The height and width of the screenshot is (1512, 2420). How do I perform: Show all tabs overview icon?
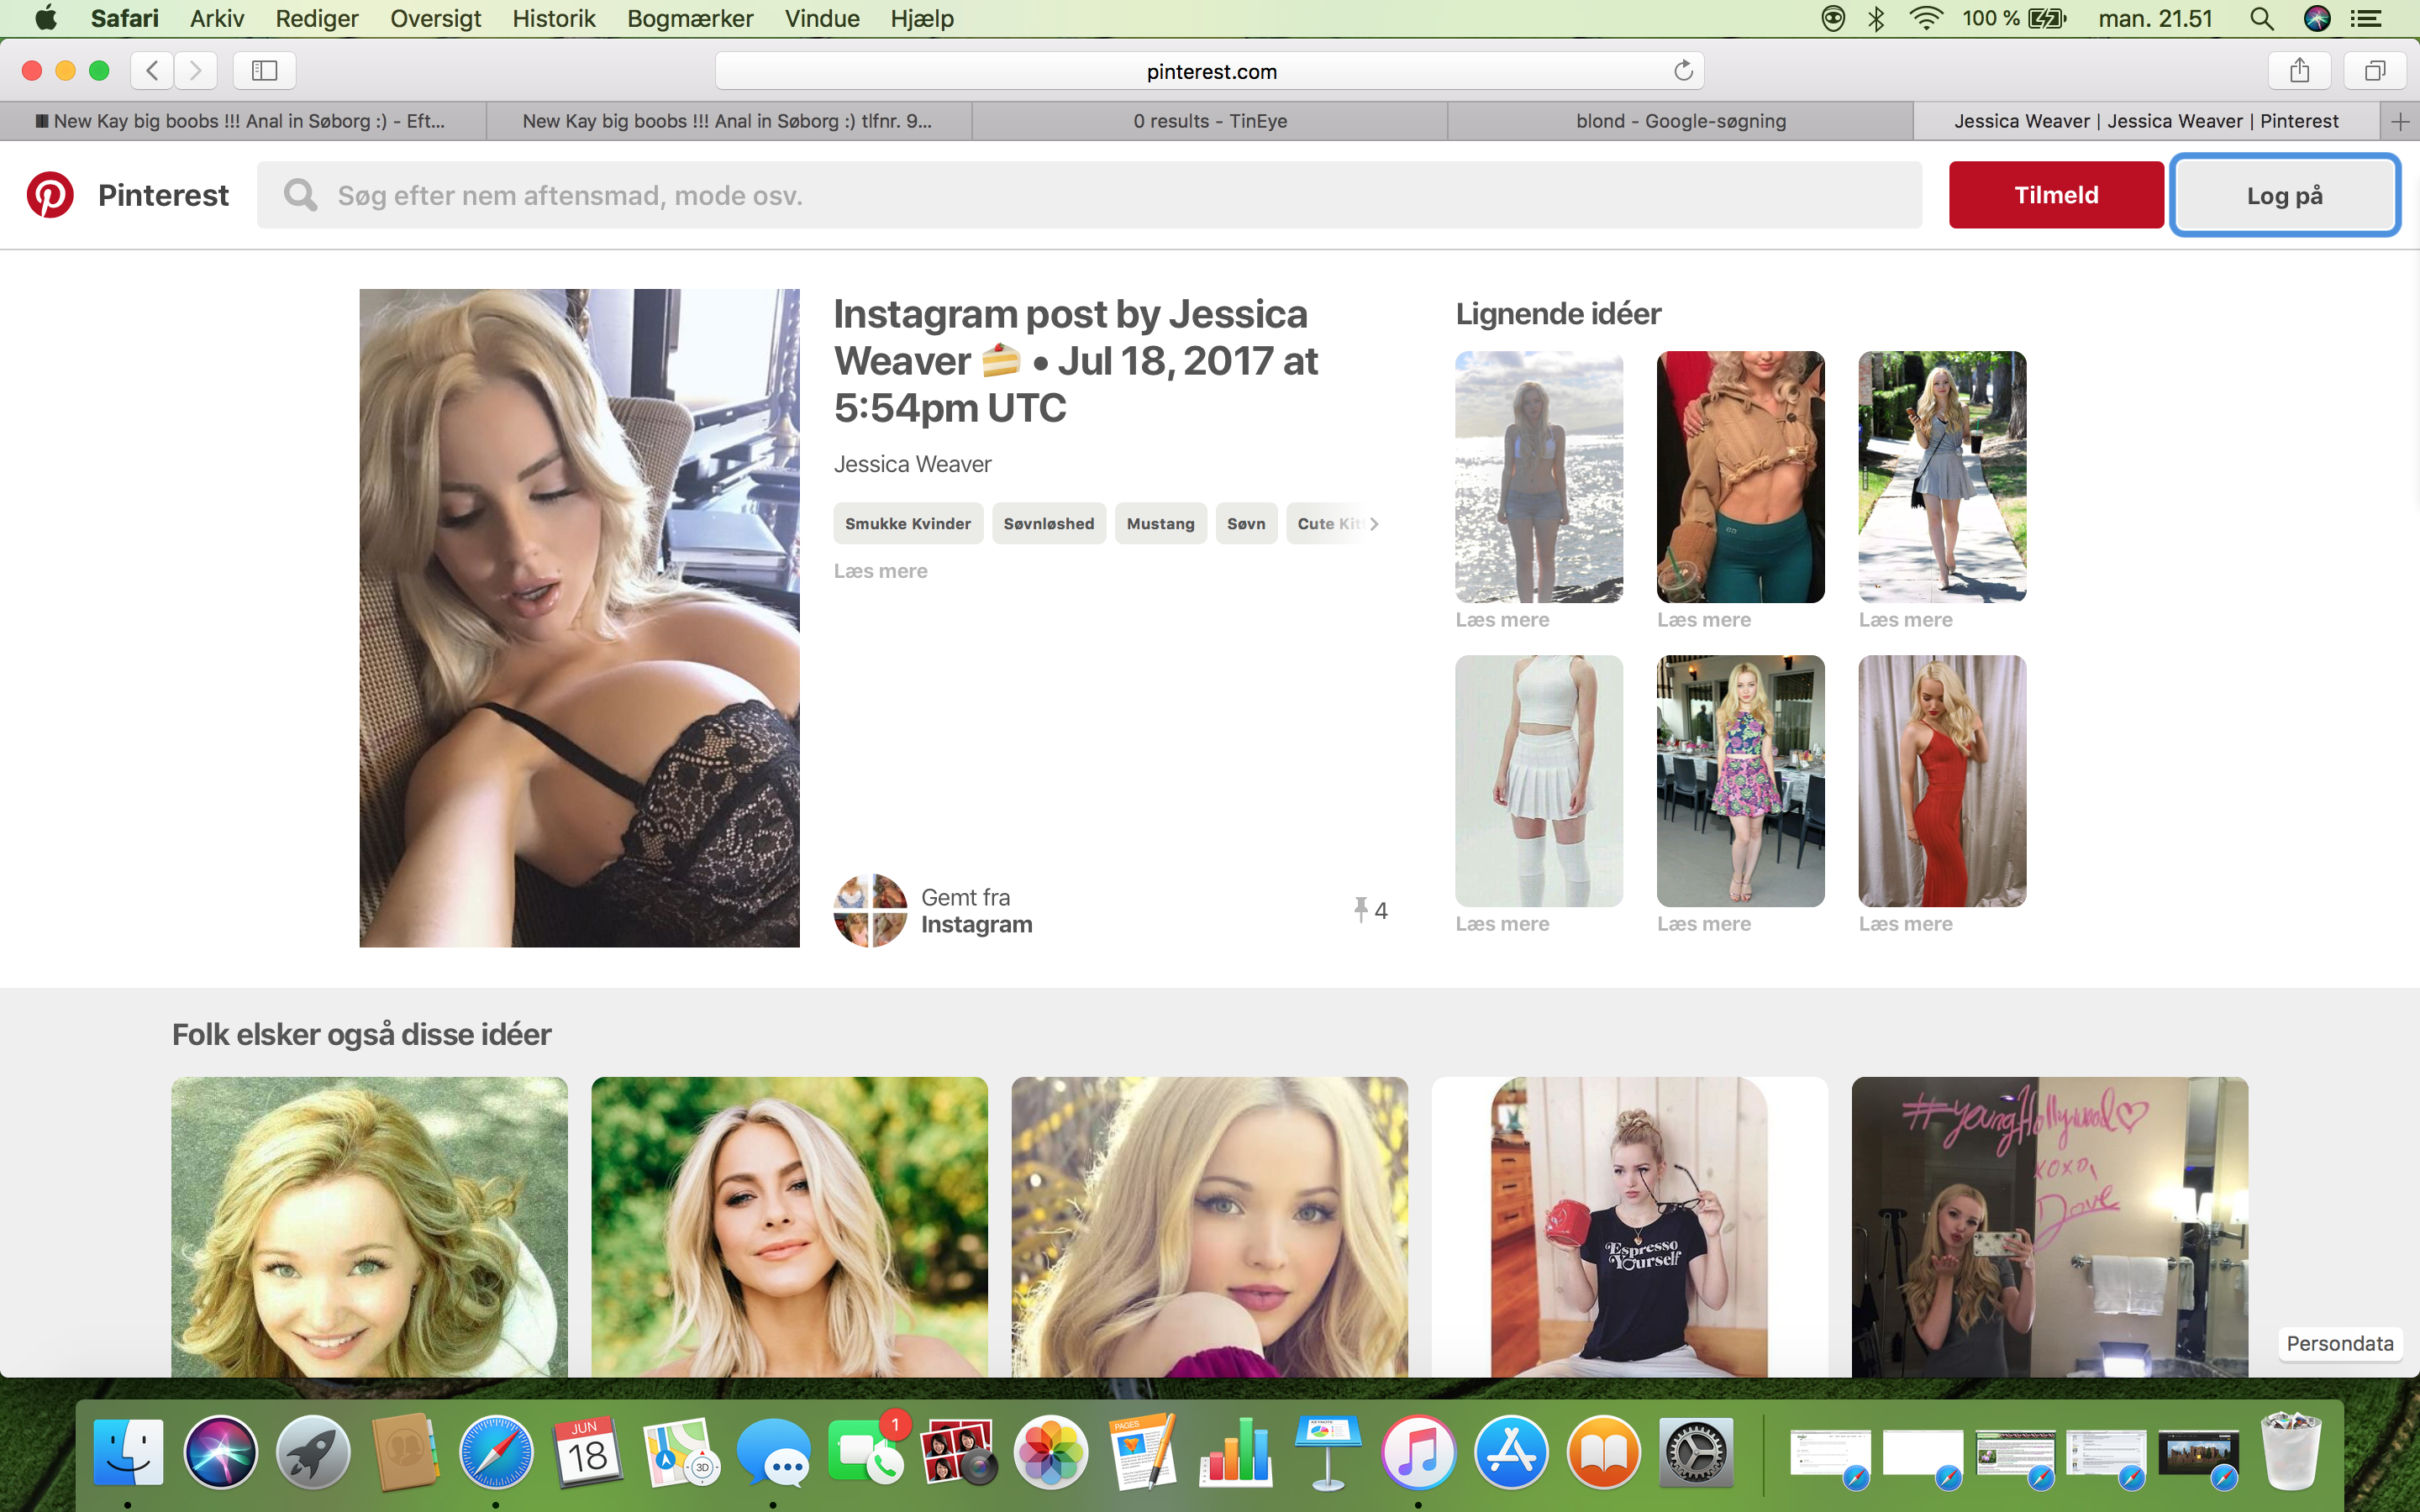[x=2375, y=70]
